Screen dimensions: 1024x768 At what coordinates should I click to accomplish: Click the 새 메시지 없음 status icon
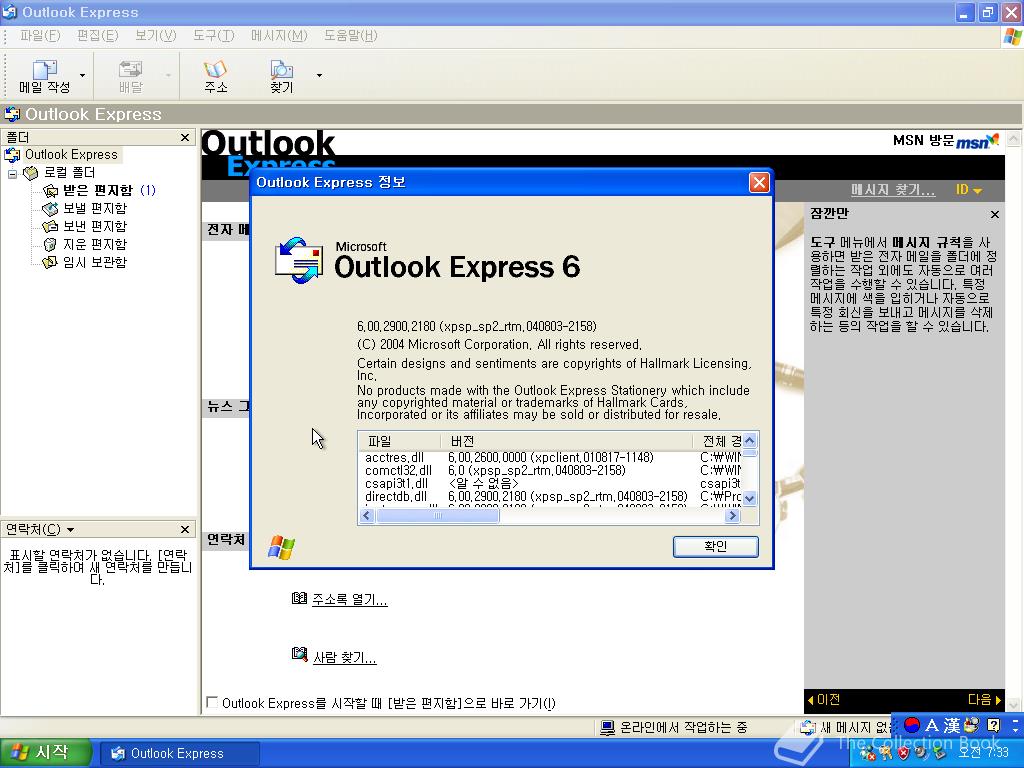808,728
